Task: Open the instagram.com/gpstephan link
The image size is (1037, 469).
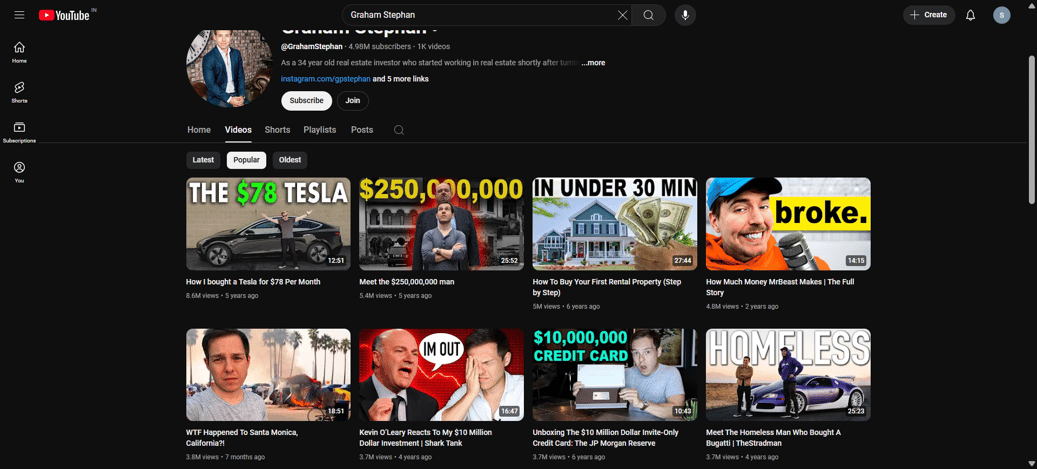Action: (325, 79)
